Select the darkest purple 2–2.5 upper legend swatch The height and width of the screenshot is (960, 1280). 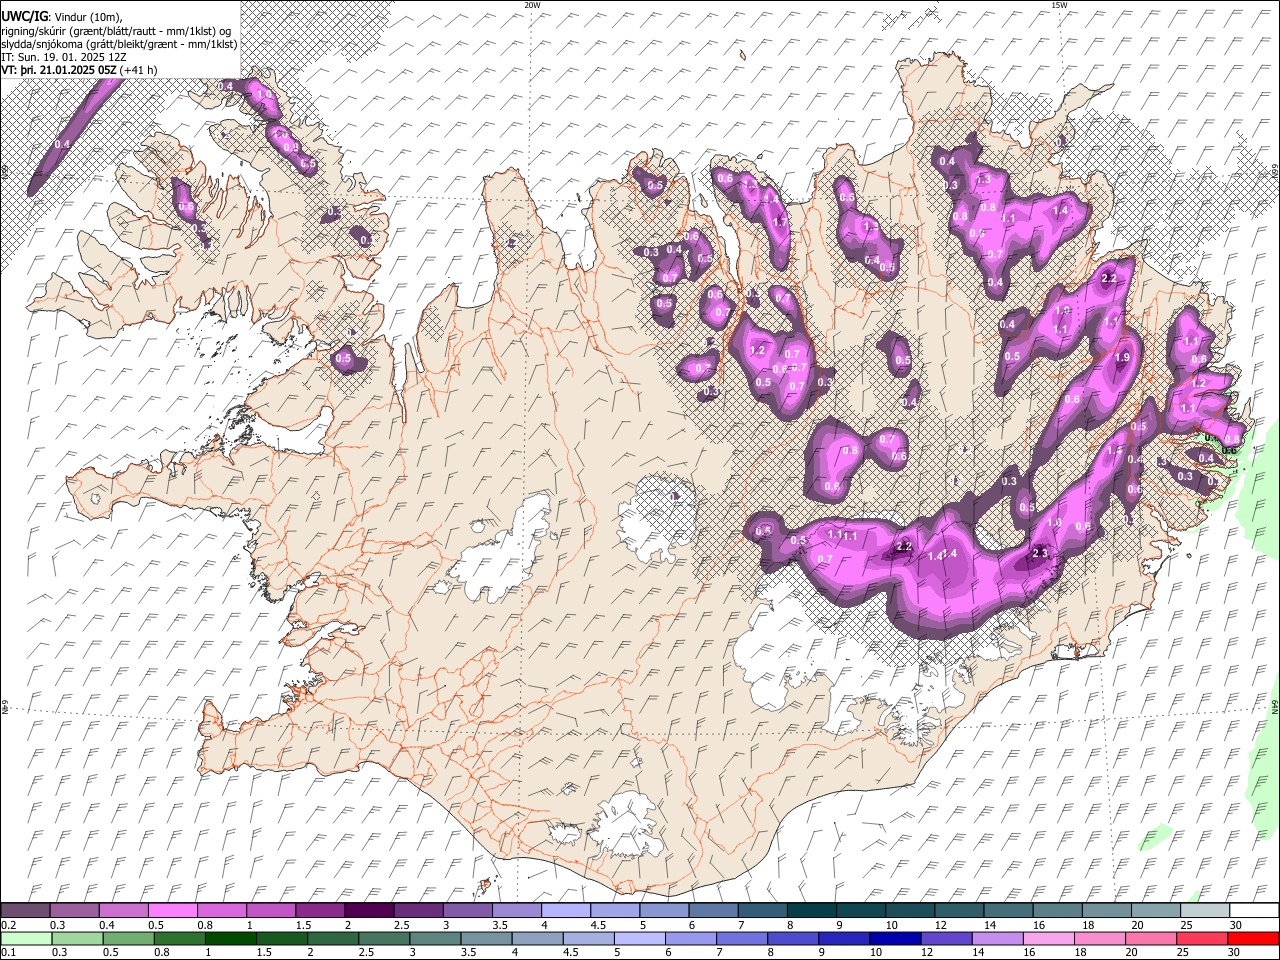[x=369, y=911]
